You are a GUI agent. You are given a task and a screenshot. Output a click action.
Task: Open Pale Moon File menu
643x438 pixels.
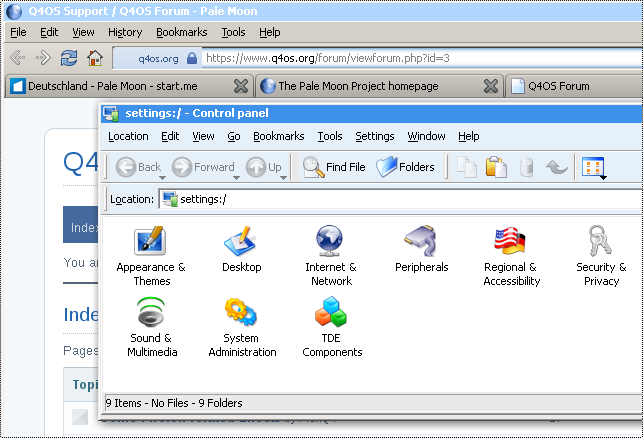tap(18, 32)
